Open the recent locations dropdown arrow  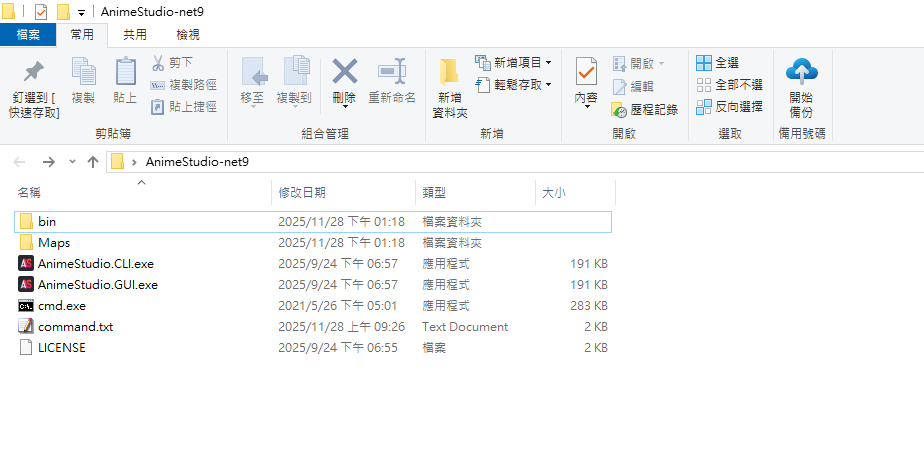click(x=72, y=162)
